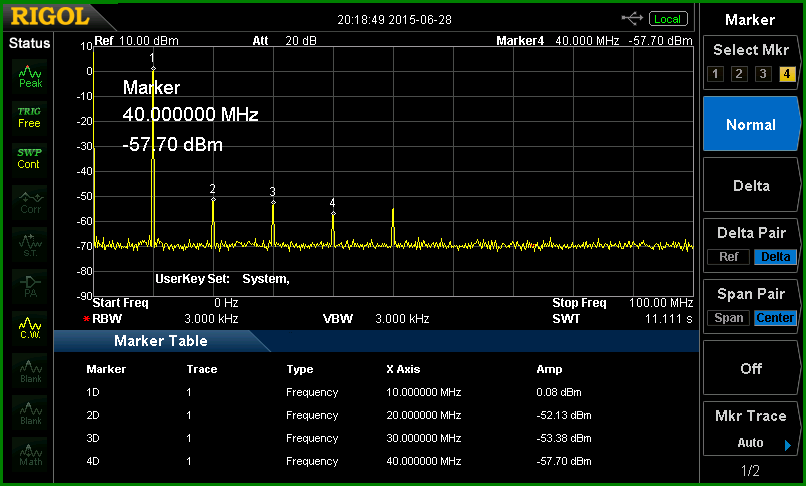Click the PA preamplifier status icon
The width and height of the screenshot is (806, 486).
tap(30, 286)
